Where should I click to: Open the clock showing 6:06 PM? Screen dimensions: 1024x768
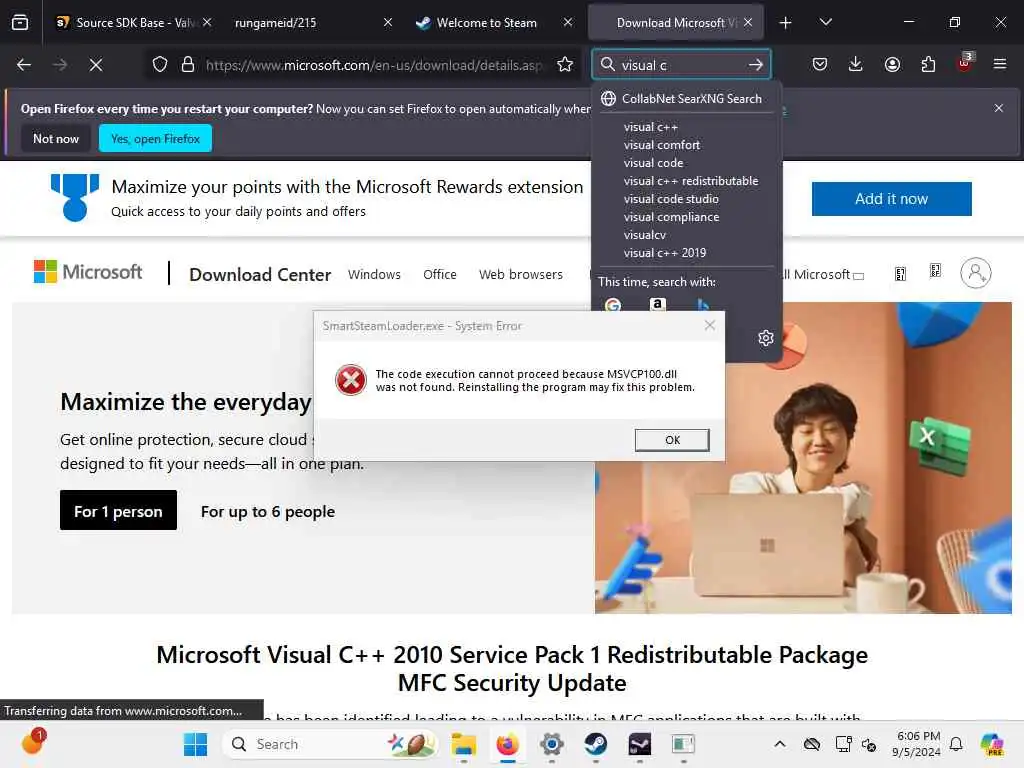[x=917, y=744]
